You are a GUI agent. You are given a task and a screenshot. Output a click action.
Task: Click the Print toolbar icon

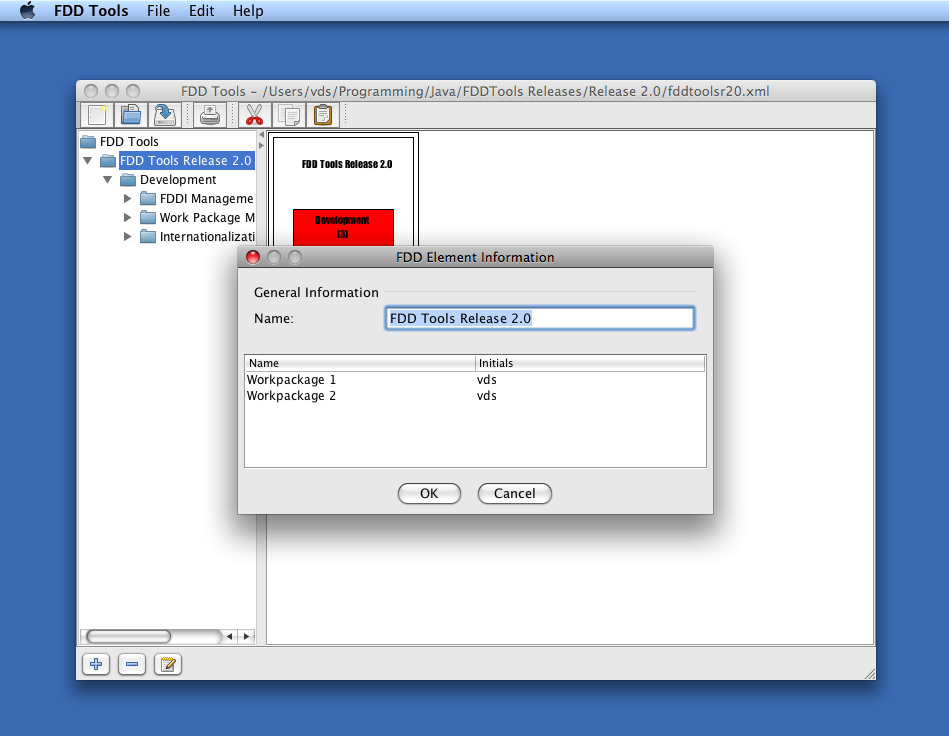(210, 115)
